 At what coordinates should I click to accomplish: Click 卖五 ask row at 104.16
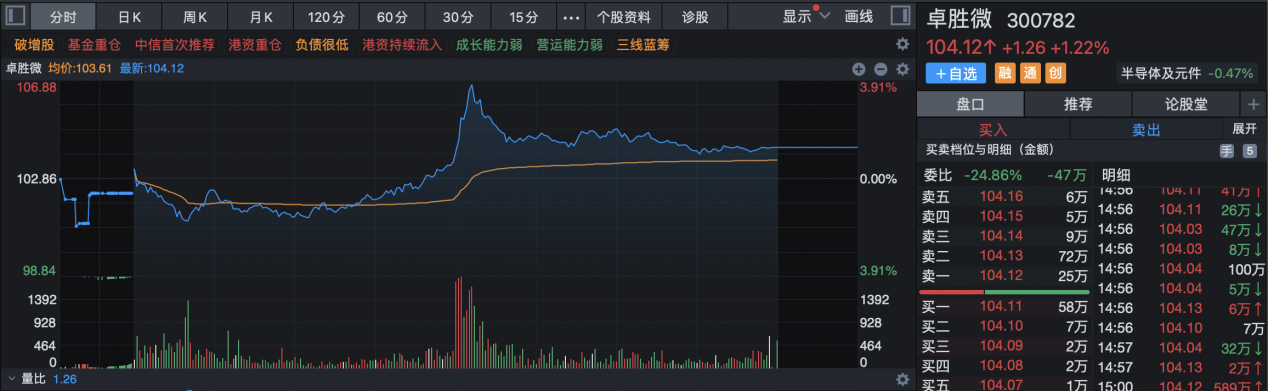[1004, 198]
